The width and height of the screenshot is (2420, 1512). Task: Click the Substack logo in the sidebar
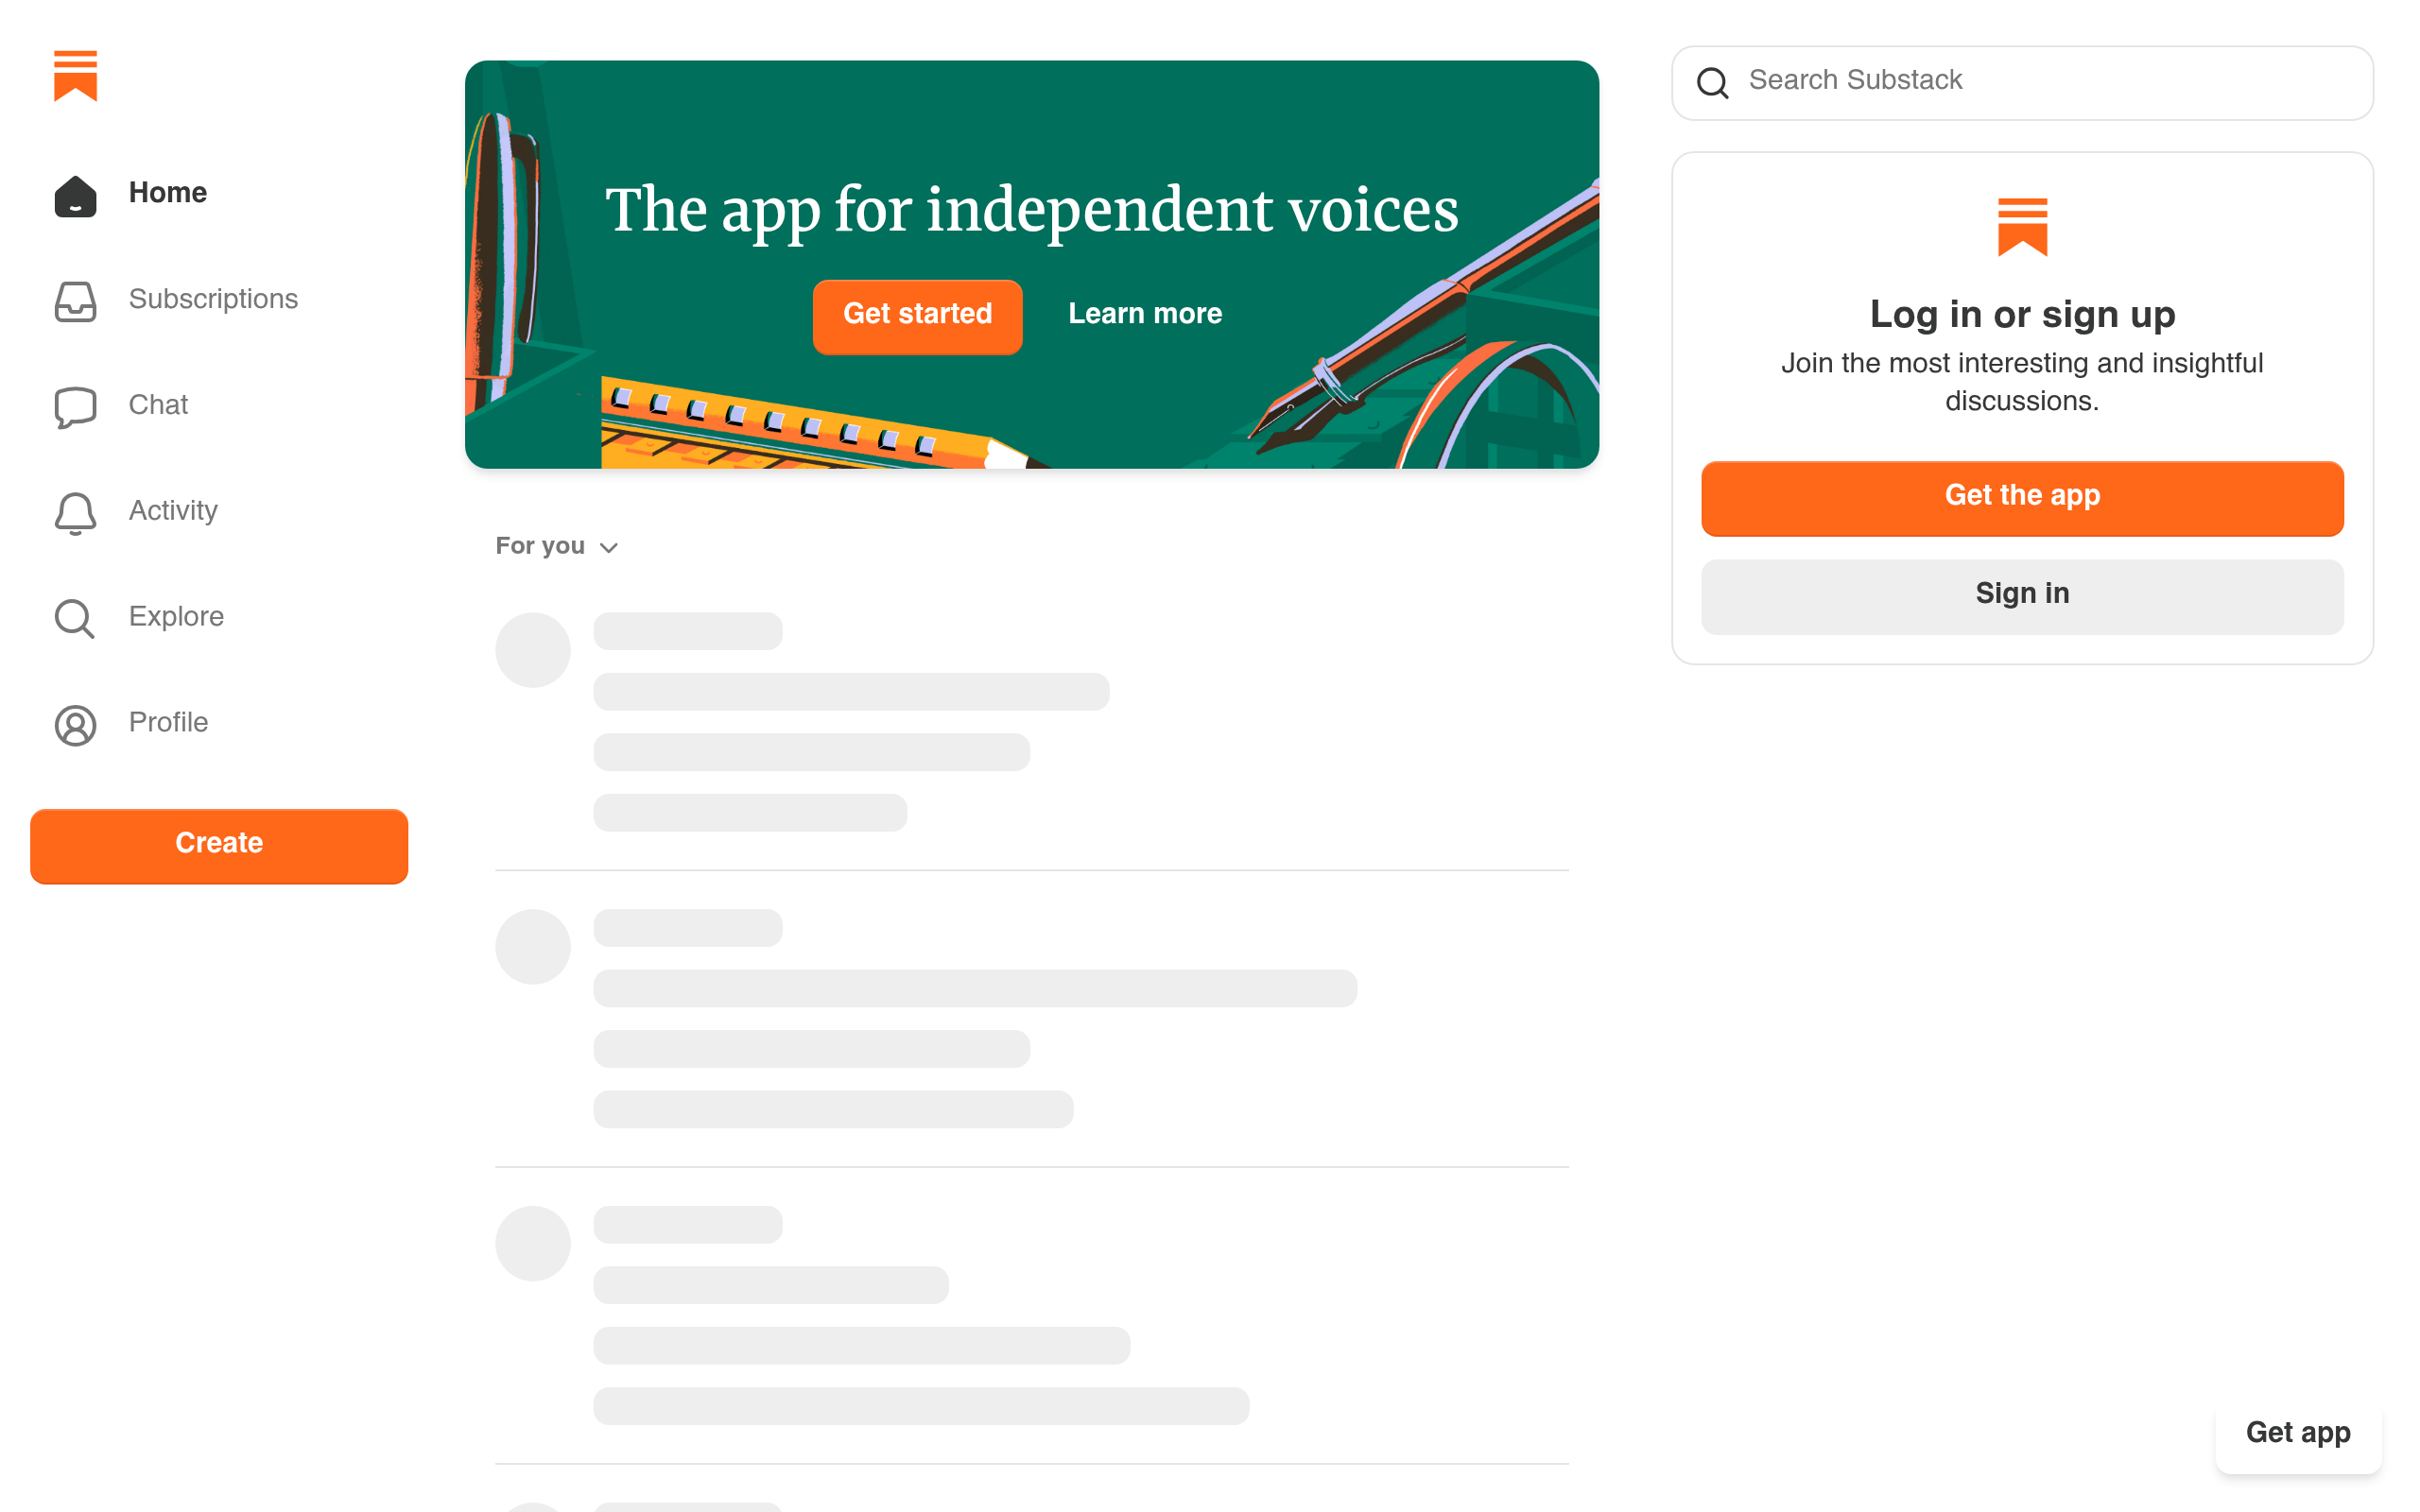point(75,76)
